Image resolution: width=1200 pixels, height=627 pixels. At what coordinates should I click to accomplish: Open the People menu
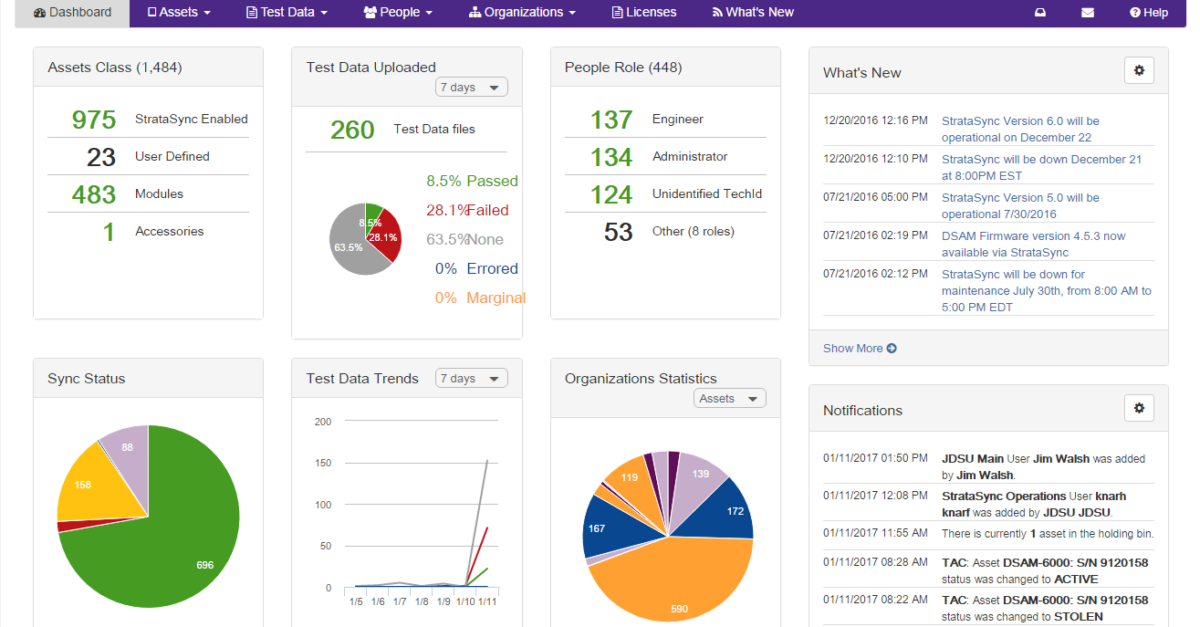click(397, 13)
